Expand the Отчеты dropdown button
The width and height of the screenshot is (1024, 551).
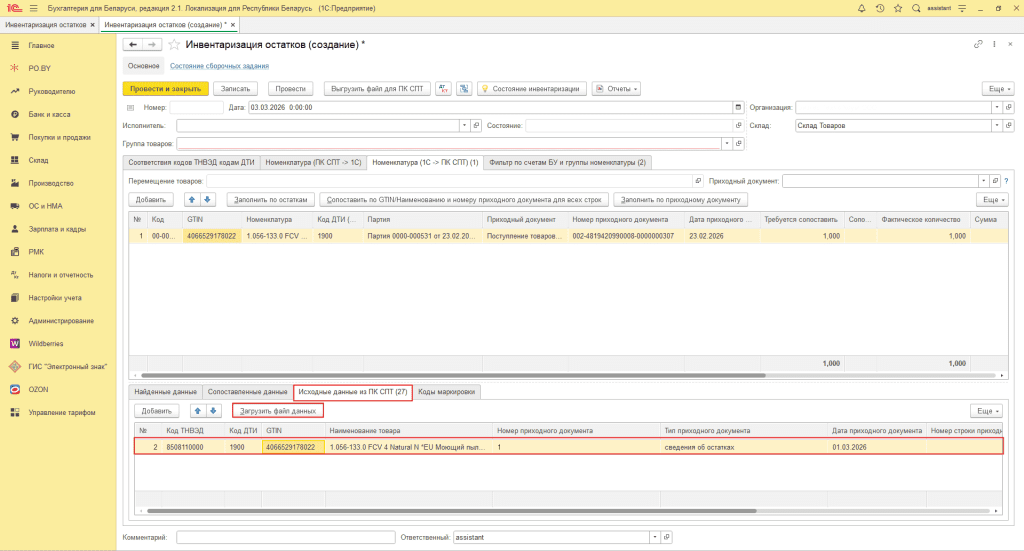coord(616,88)
